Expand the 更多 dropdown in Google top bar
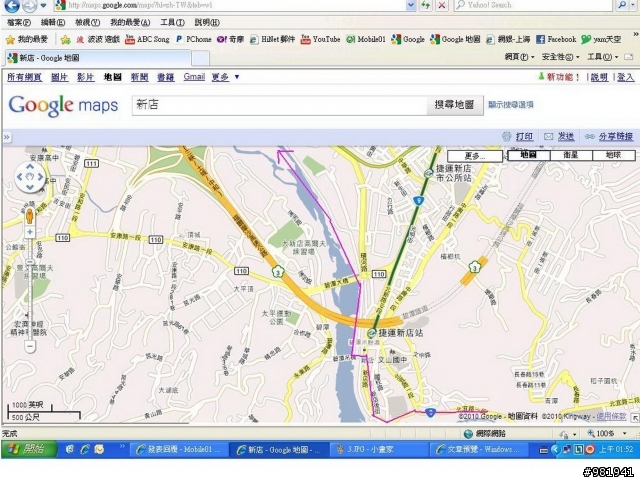The image size is (640, 480). coord(225,77)
